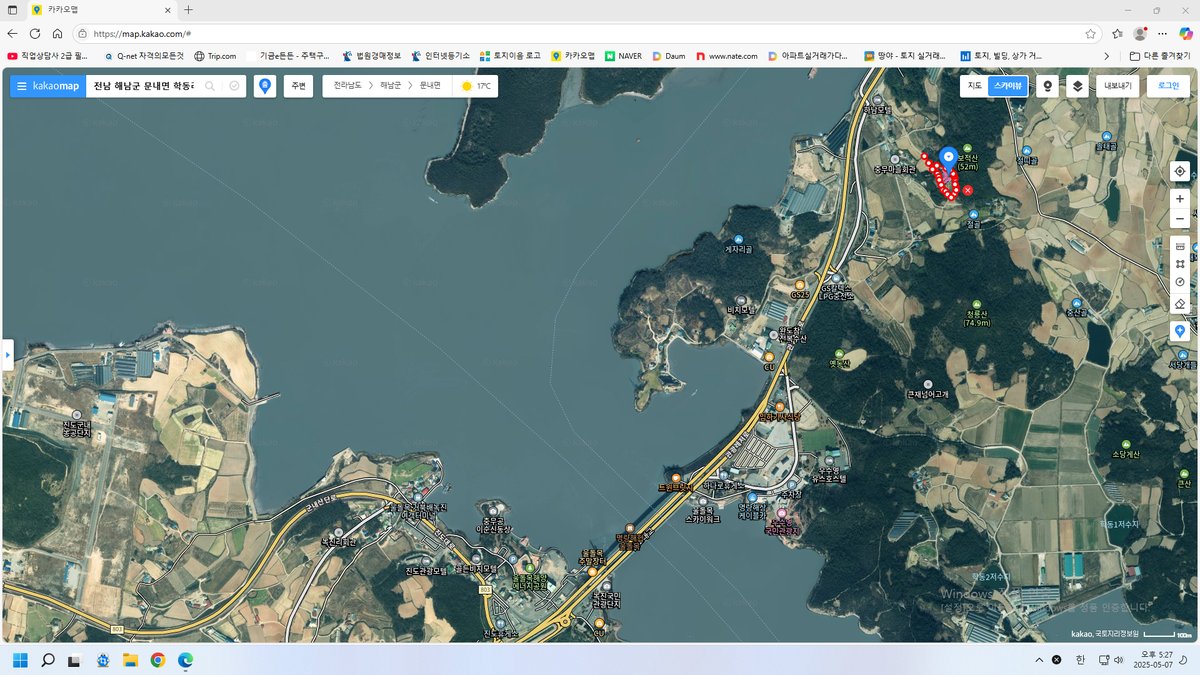This screenshot has height=675, width=1200.
Task: Remove the red X marker on map
Action: click(x=968, y=189)
